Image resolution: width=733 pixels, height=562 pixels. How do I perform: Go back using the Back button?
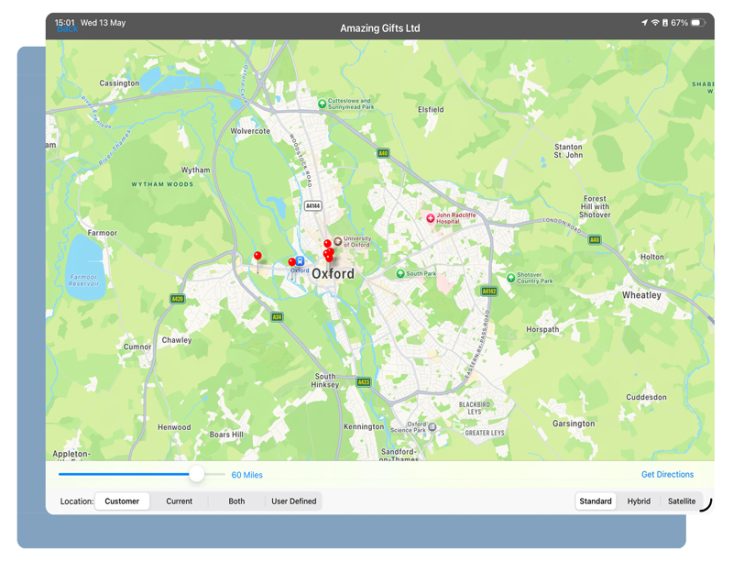[x=67, y=29]
